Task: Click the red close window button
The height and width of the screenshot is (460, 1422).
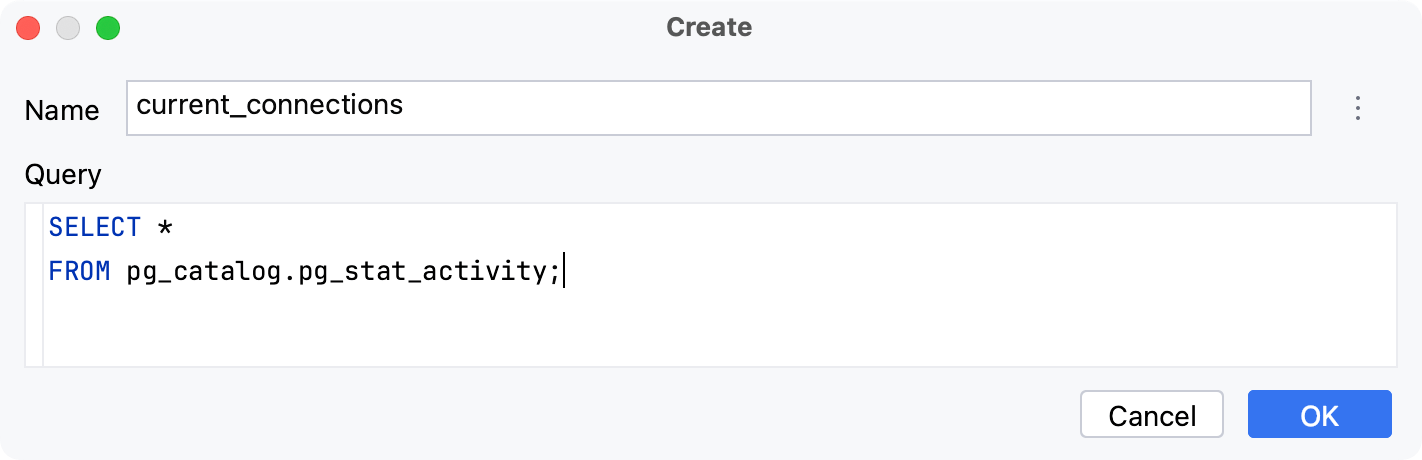Action: (28, 28)
